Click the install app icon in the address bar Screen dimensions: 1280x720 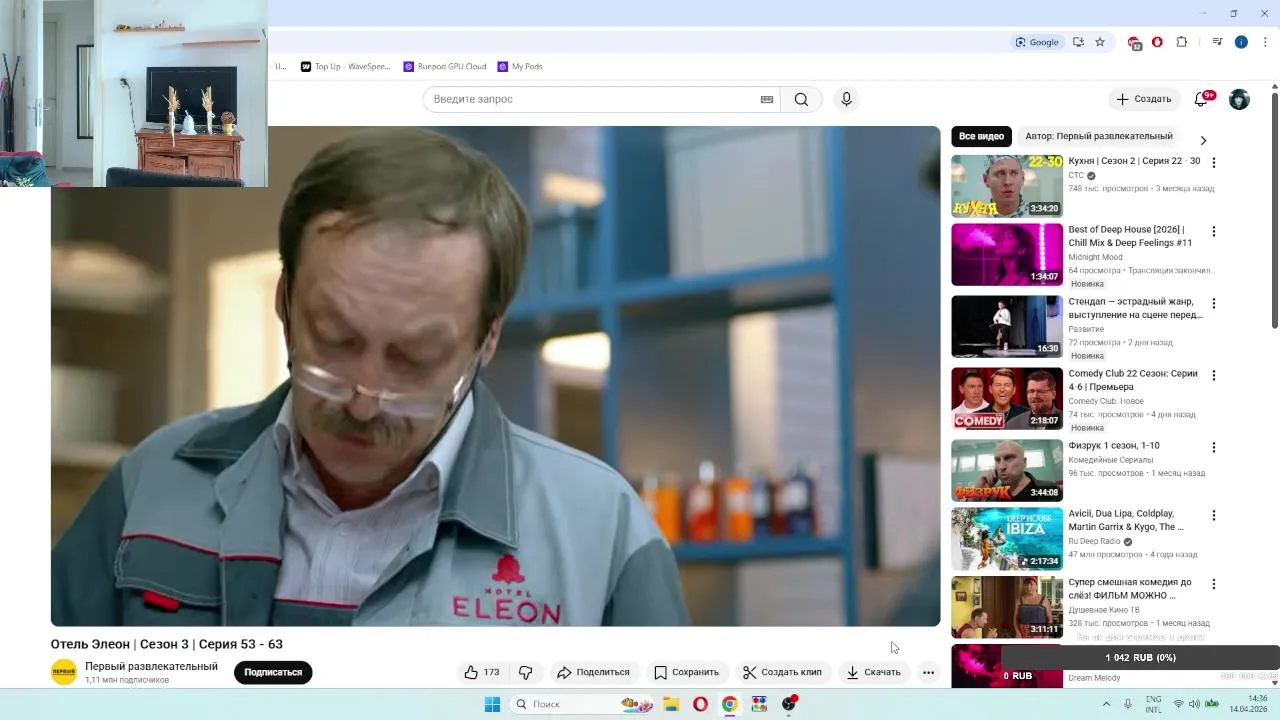click(1078, 42)
